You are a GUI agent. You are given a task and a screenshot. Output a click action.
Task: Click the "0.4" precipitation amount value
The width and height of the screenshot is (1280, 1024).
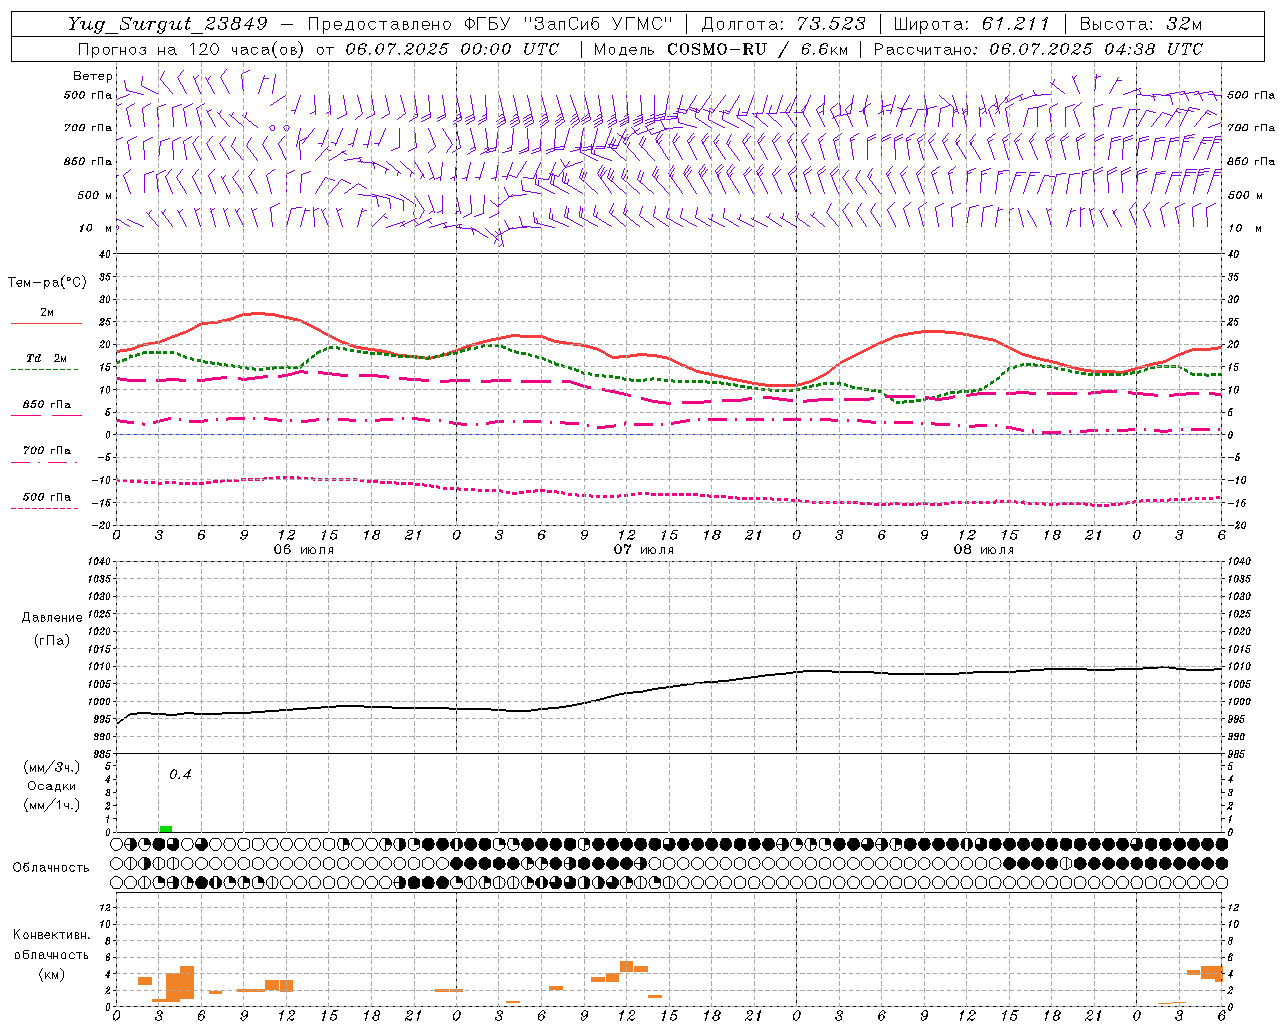[180, 774]
